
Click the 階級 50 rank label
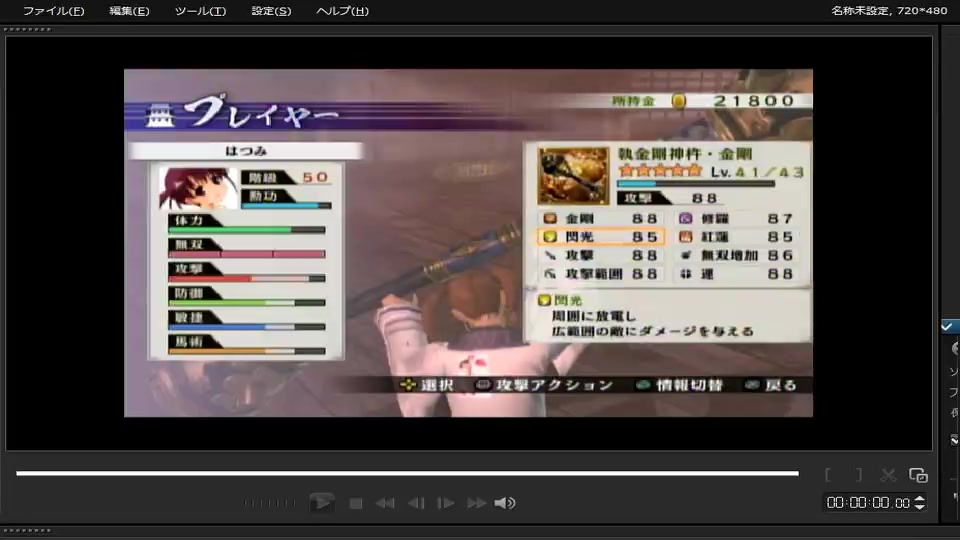point(287,178)
